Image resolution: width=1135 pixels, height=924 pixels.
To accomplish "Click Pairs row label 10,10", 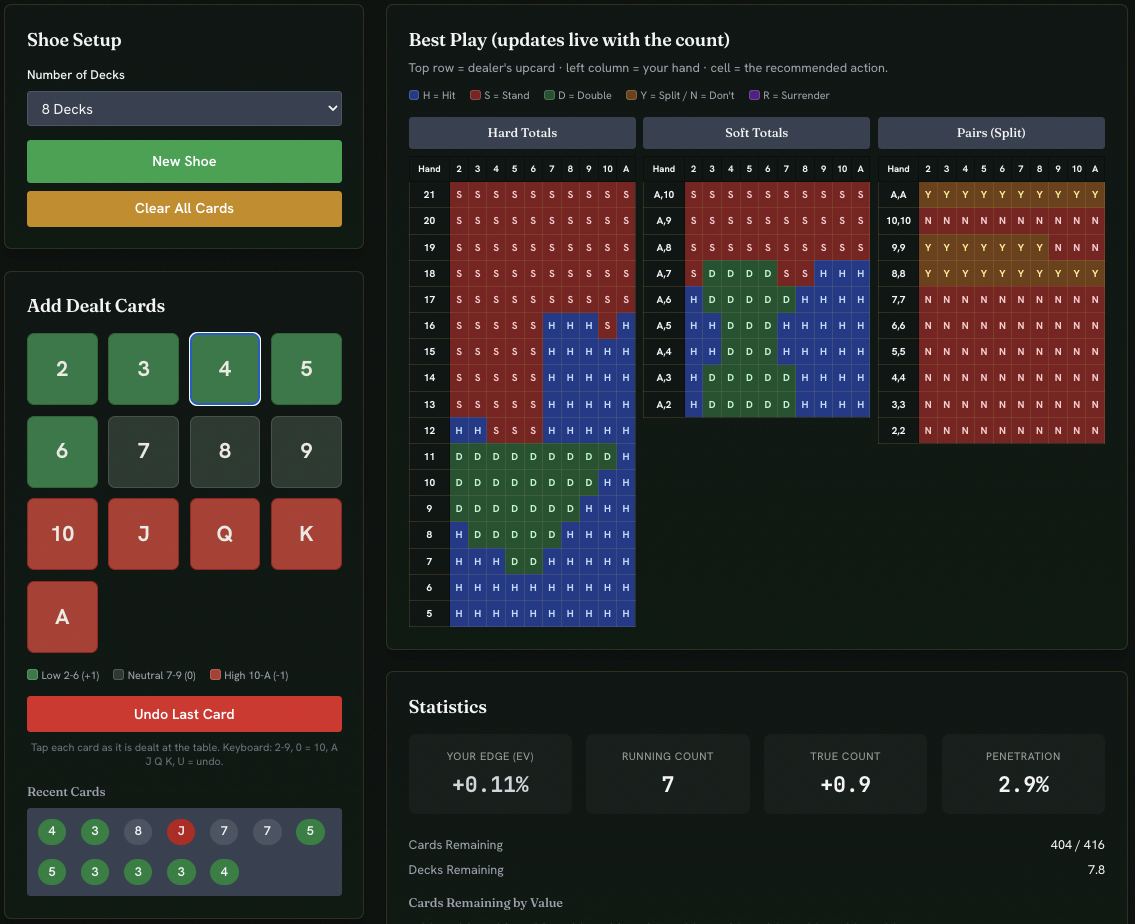I will (898, 221).
